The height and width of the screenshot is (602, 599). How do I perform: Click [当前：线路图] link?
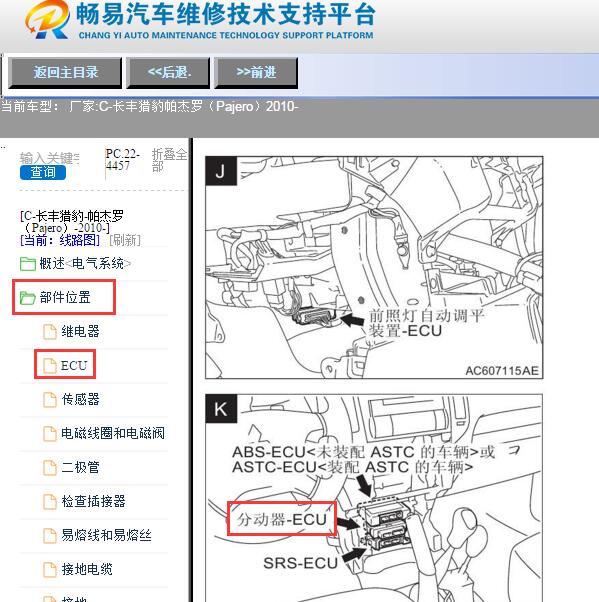[60, 240]
